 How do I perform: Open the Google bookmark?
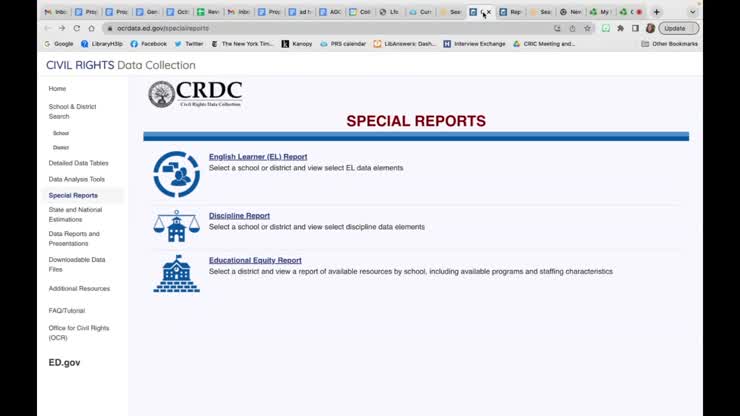(59, 44)
